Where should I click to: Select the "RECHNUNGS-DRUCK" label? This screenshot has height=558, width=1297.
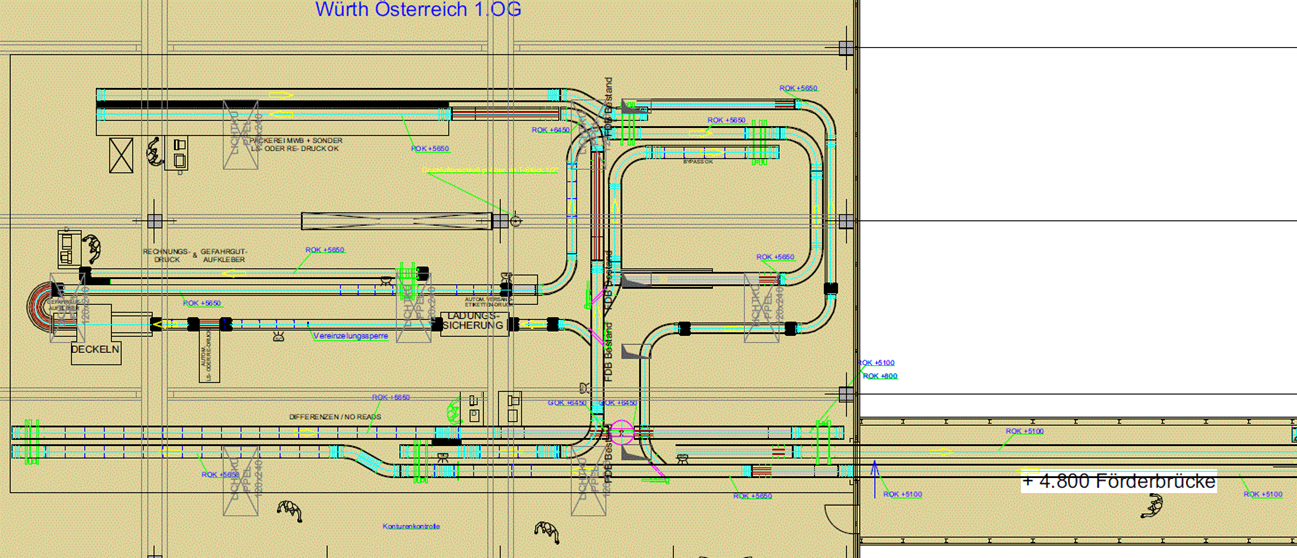[x=165, y=255]
